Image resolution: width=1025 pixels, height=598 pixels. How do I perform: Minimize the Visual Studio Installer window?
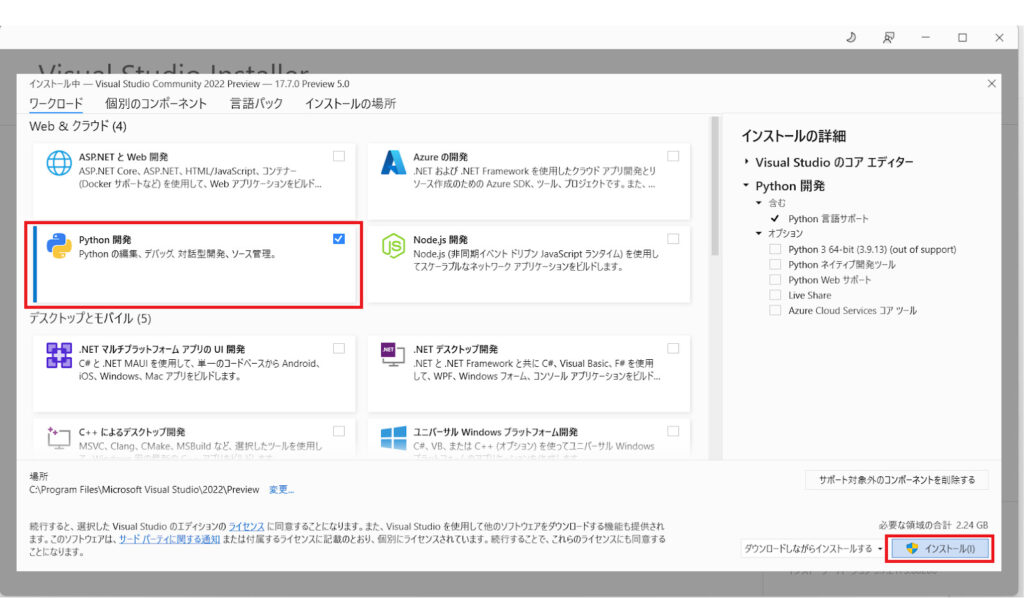pyautogui.click(x=926, y=37)
